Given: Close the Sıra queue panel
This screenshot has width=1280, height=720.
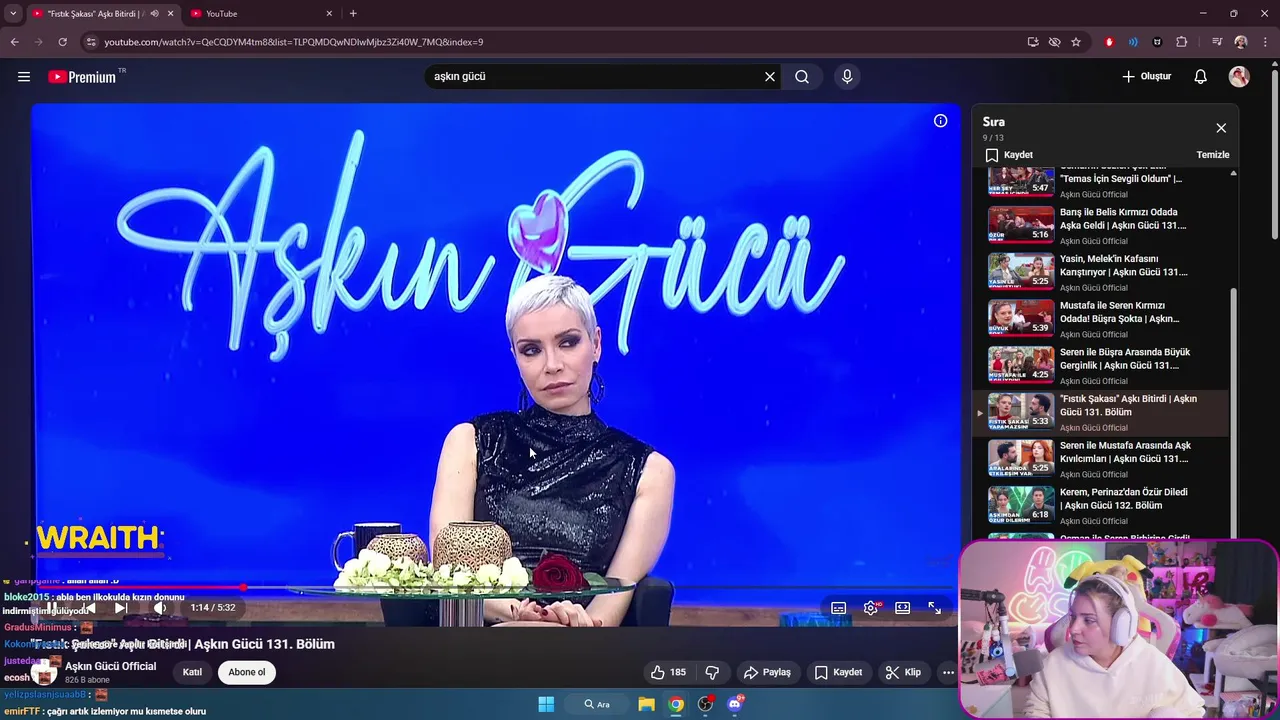Looking at the screenshot, I should (1221, 128).
